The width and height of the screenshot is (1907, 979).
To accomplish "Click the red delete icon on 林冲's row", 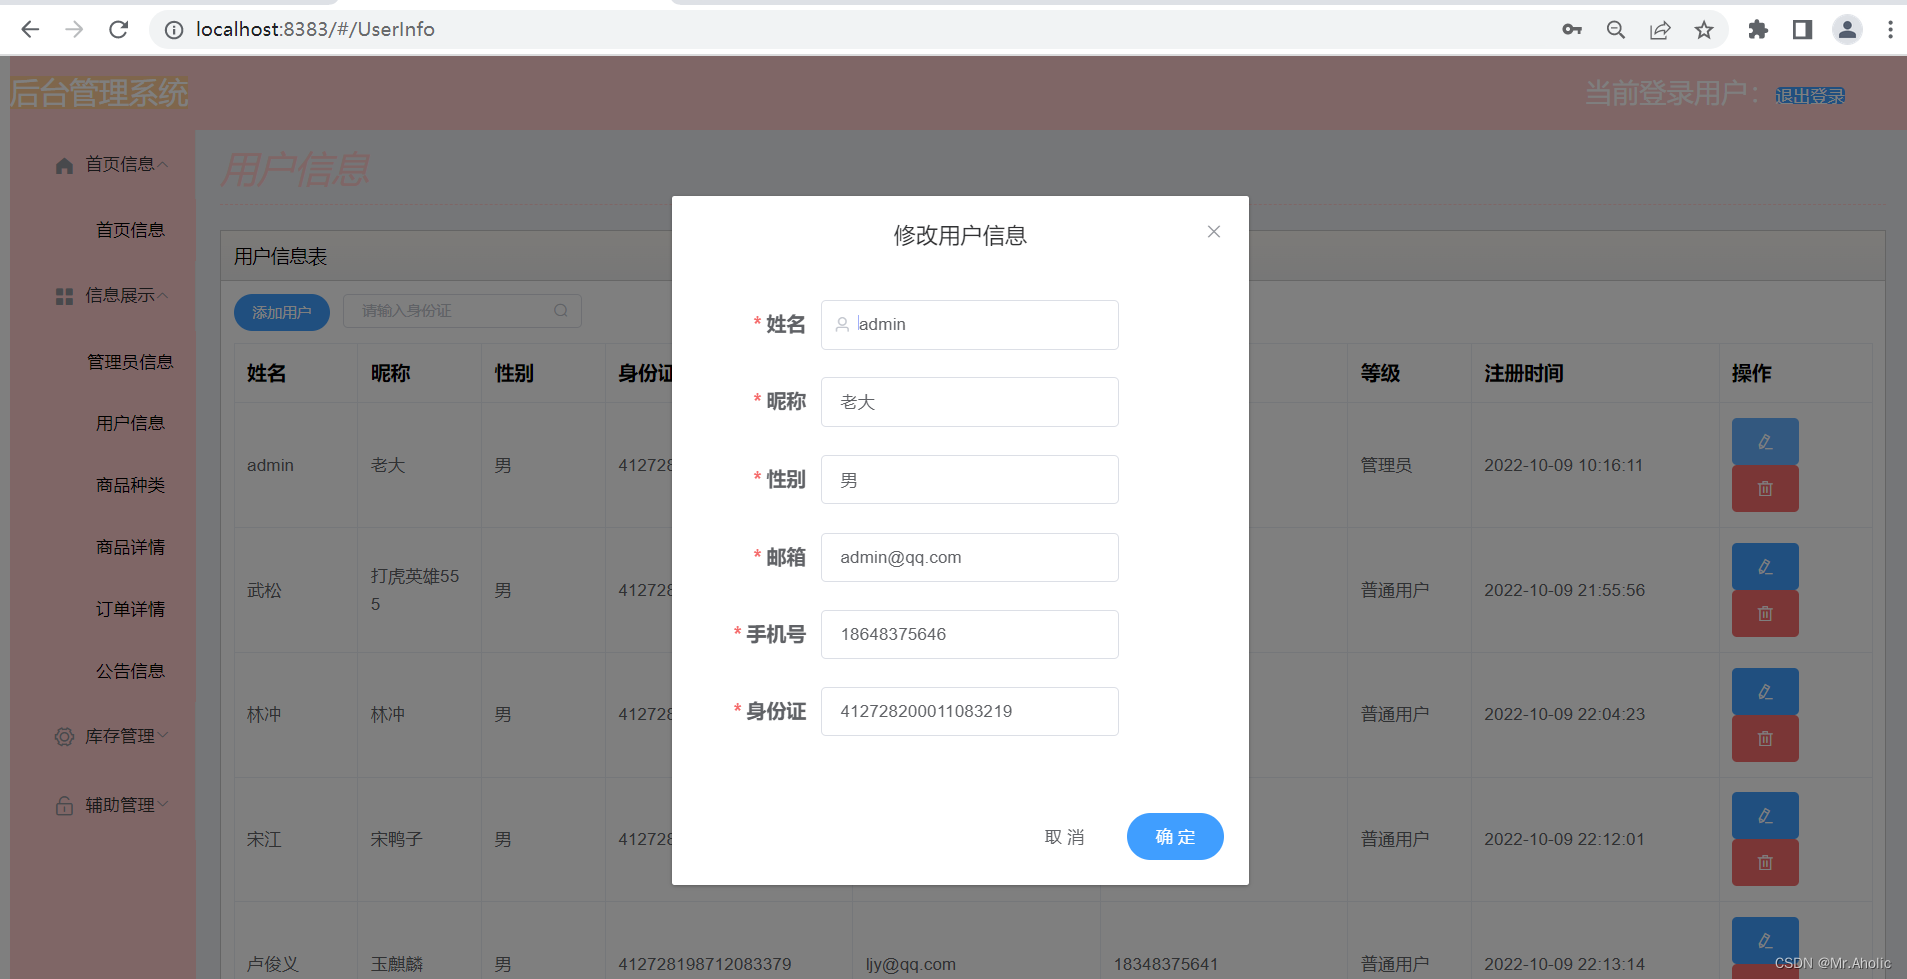I will (1763, 738).
